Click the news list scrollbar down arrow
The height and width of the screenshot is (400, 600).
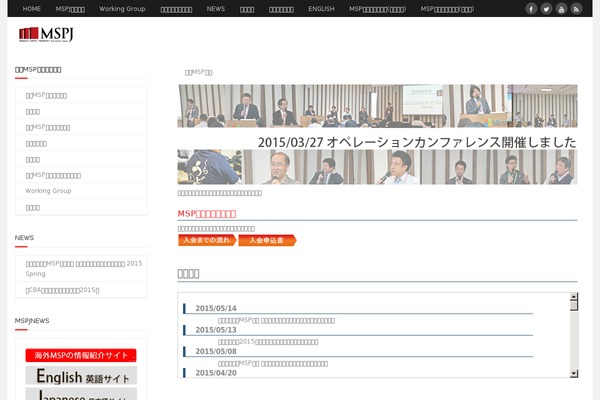pos(574,373)
